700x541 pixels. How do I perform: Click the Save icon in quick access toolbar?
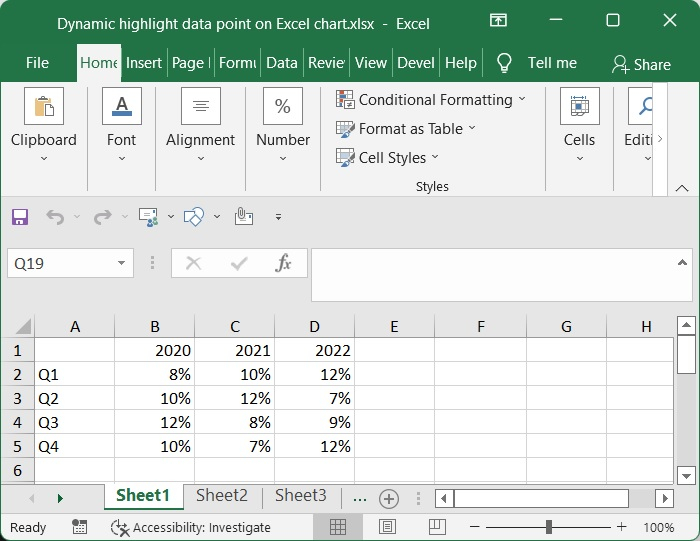(20, 216)
